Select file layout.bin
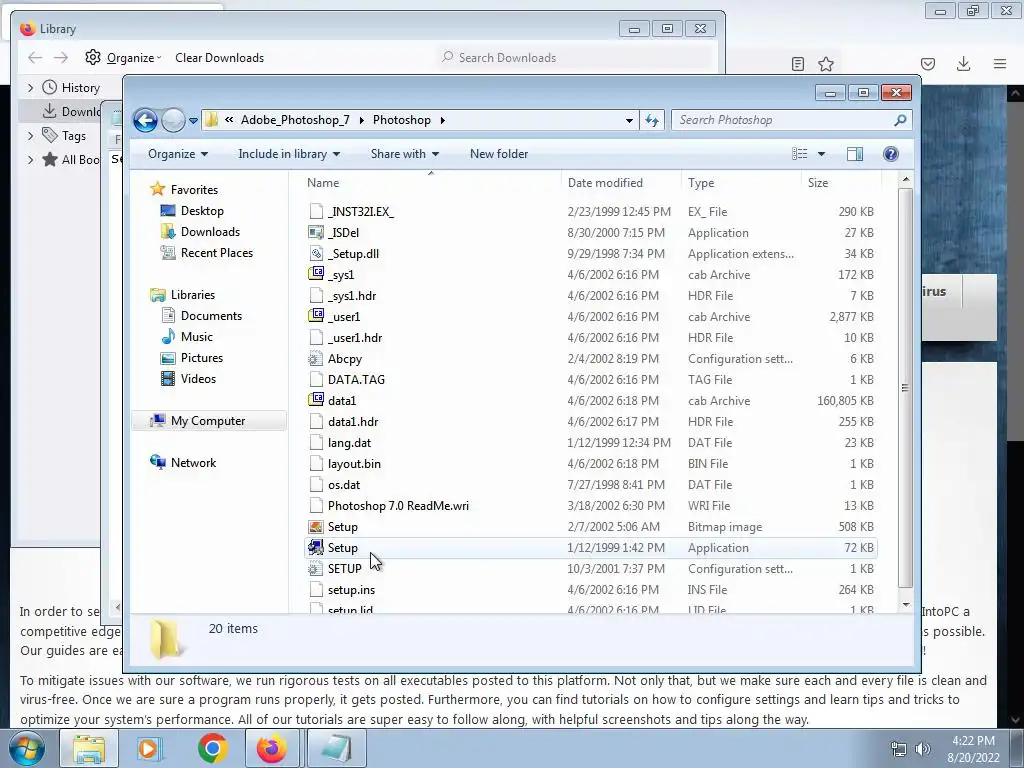The width and height of the screenshot is (1024, 768). pyautogui.click(x=354, y=464)
